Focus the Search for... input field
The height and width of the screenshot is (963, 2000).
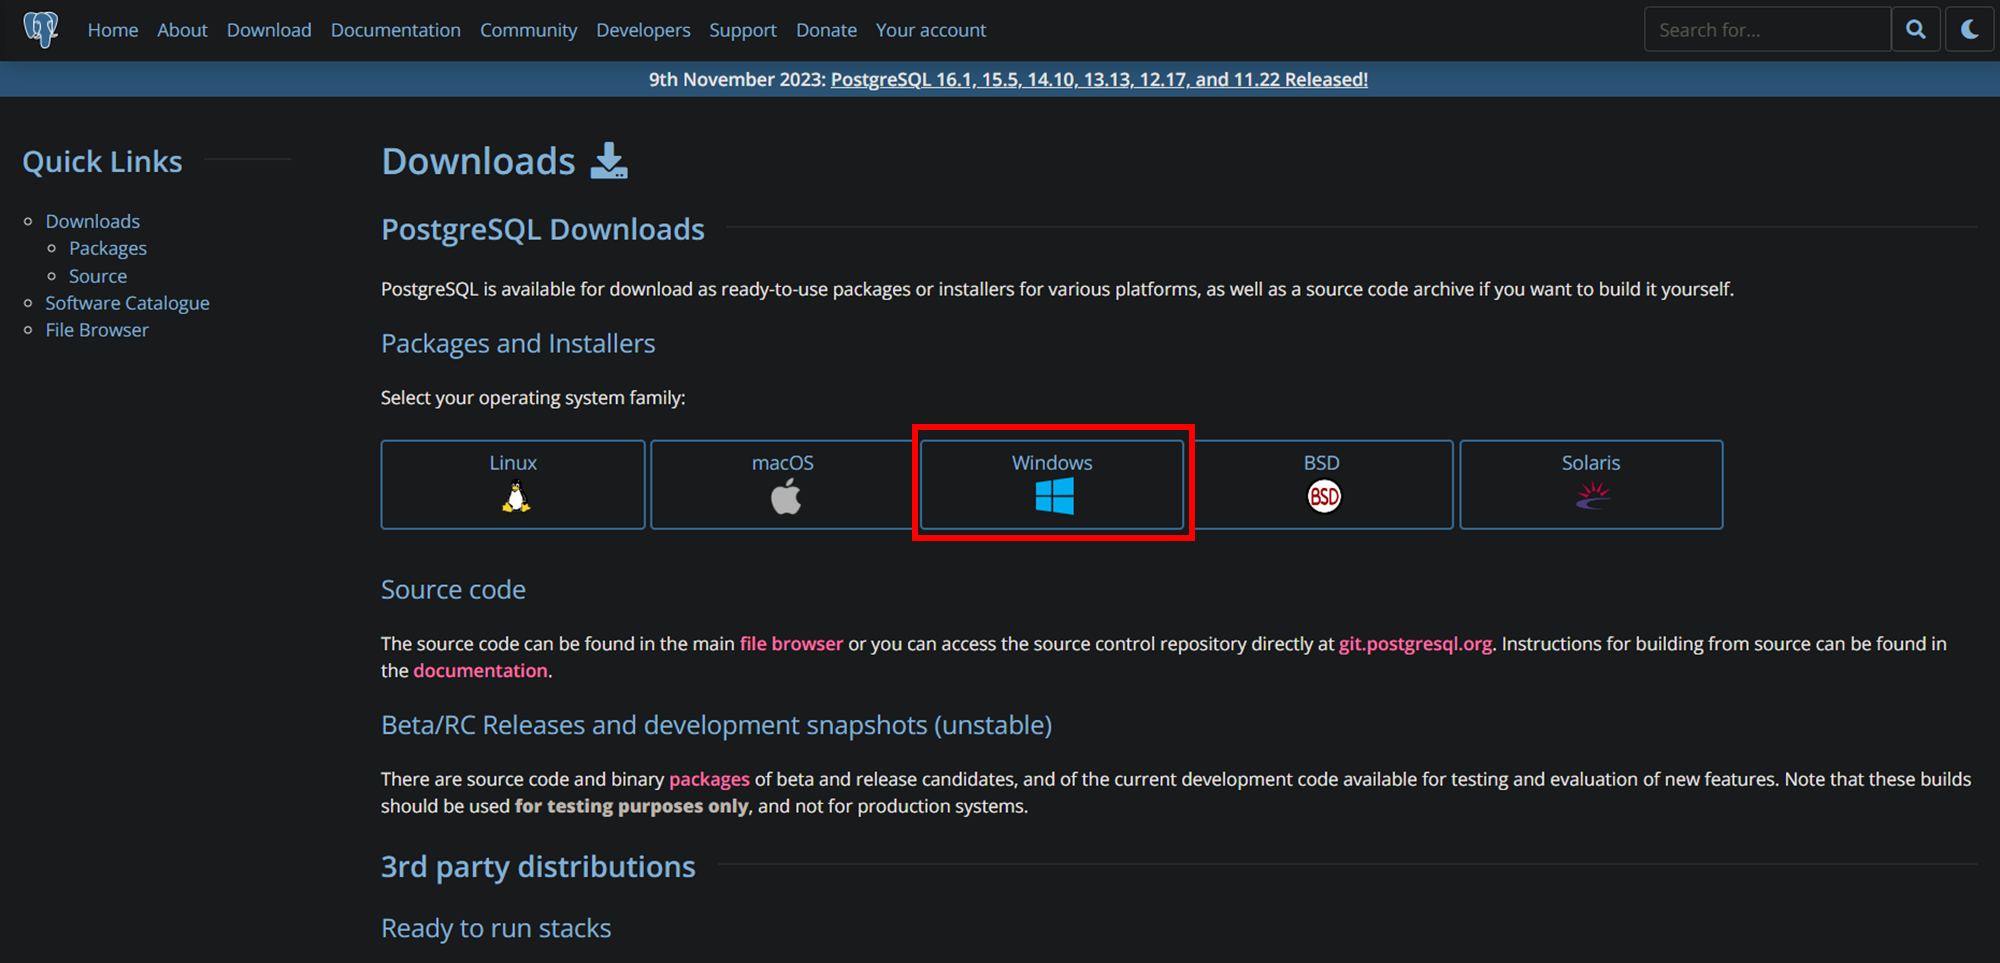pos(1767,30)
